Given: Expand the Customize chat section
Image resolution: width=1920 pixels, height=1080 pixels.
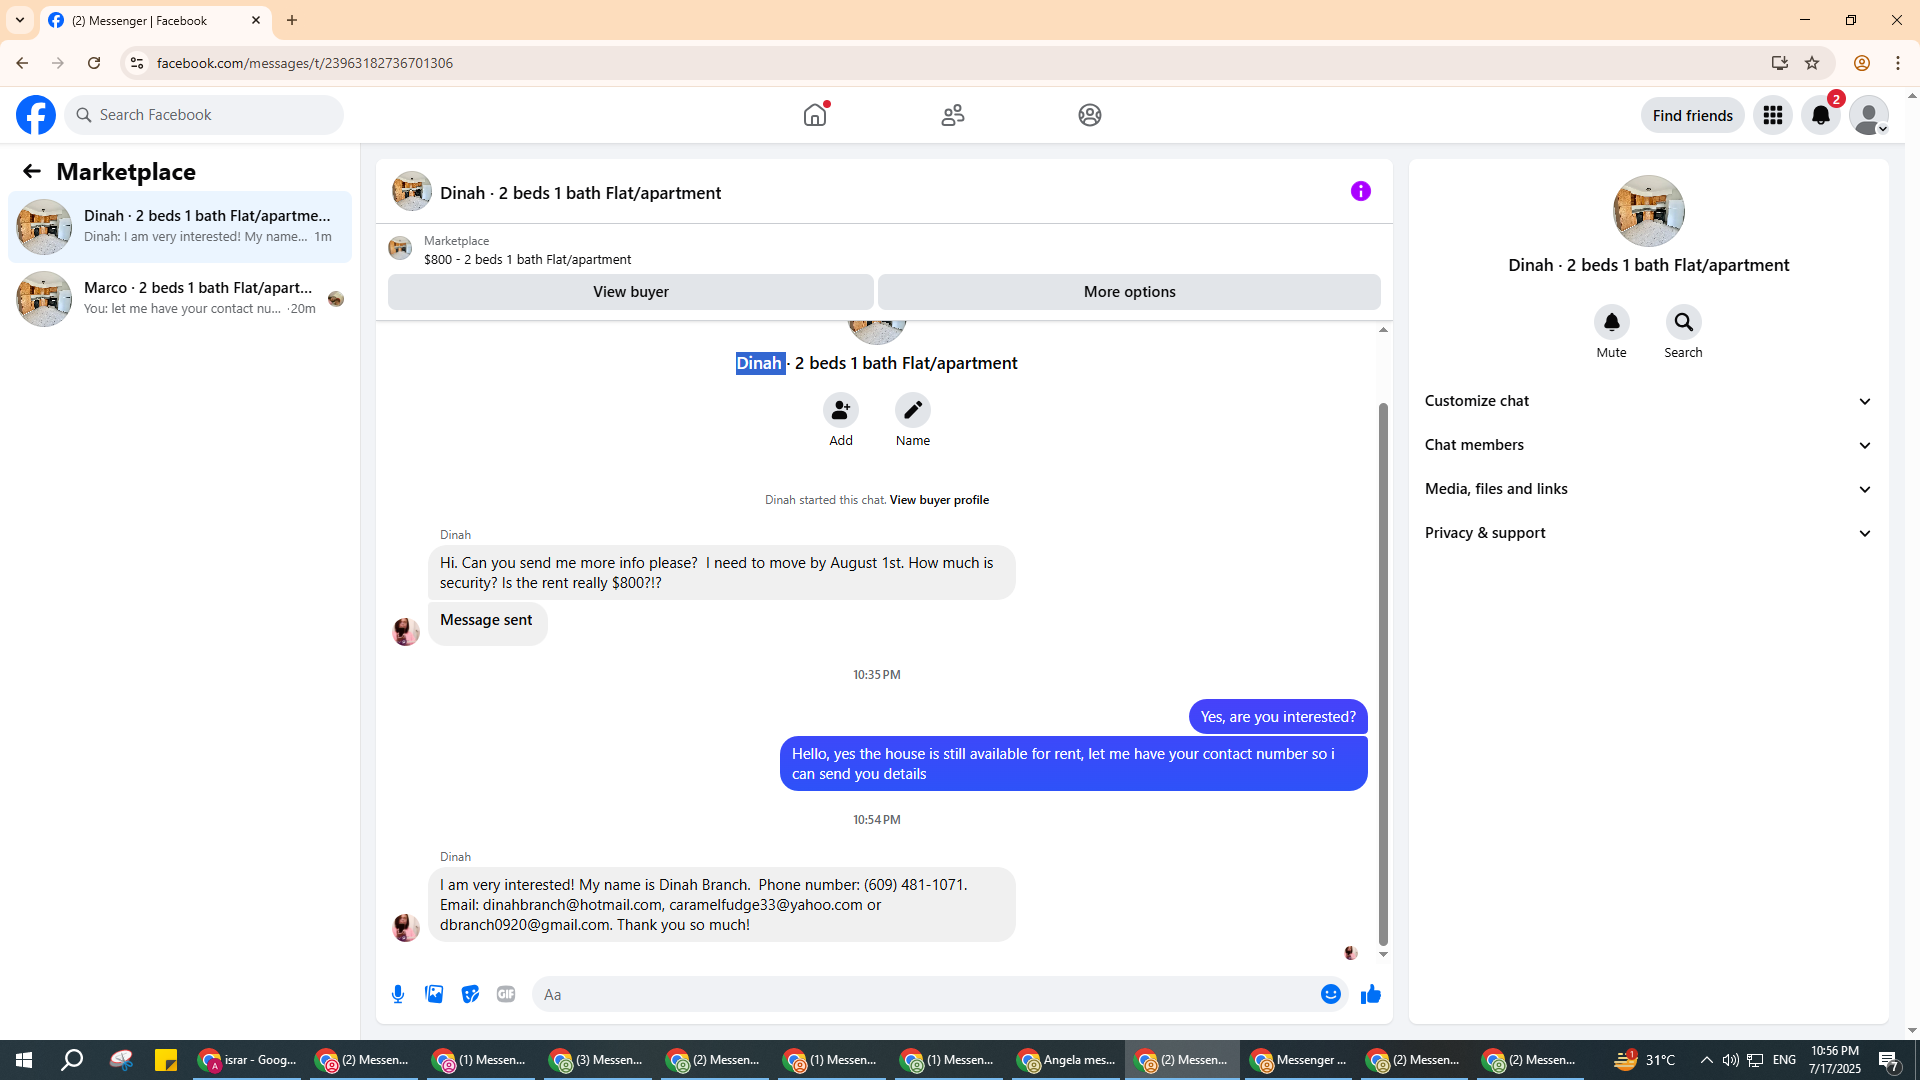Looking at the screenshot, I should pyautogui.click(x=1648, y=401).
